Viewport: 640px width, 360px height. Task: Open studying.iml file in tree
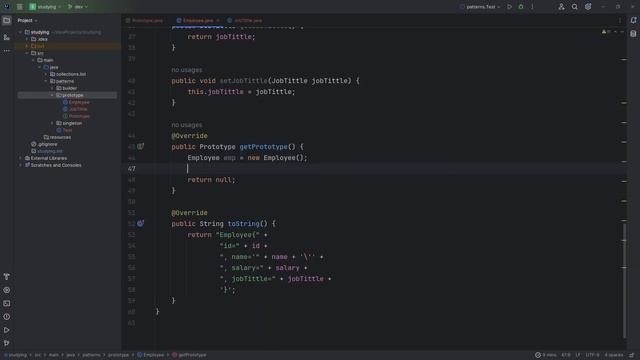pos(50,151)
